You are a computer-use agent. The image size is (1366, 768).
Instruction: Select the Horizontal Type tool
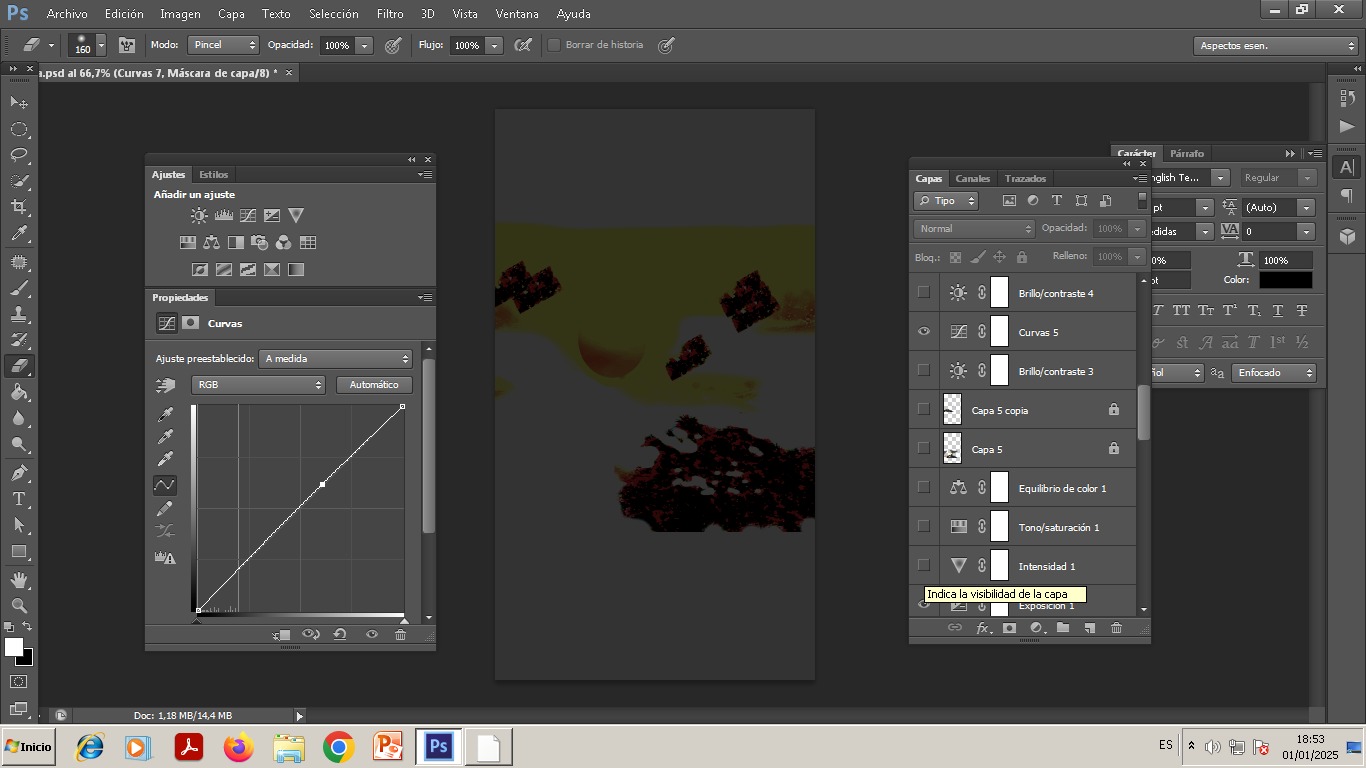19,499
